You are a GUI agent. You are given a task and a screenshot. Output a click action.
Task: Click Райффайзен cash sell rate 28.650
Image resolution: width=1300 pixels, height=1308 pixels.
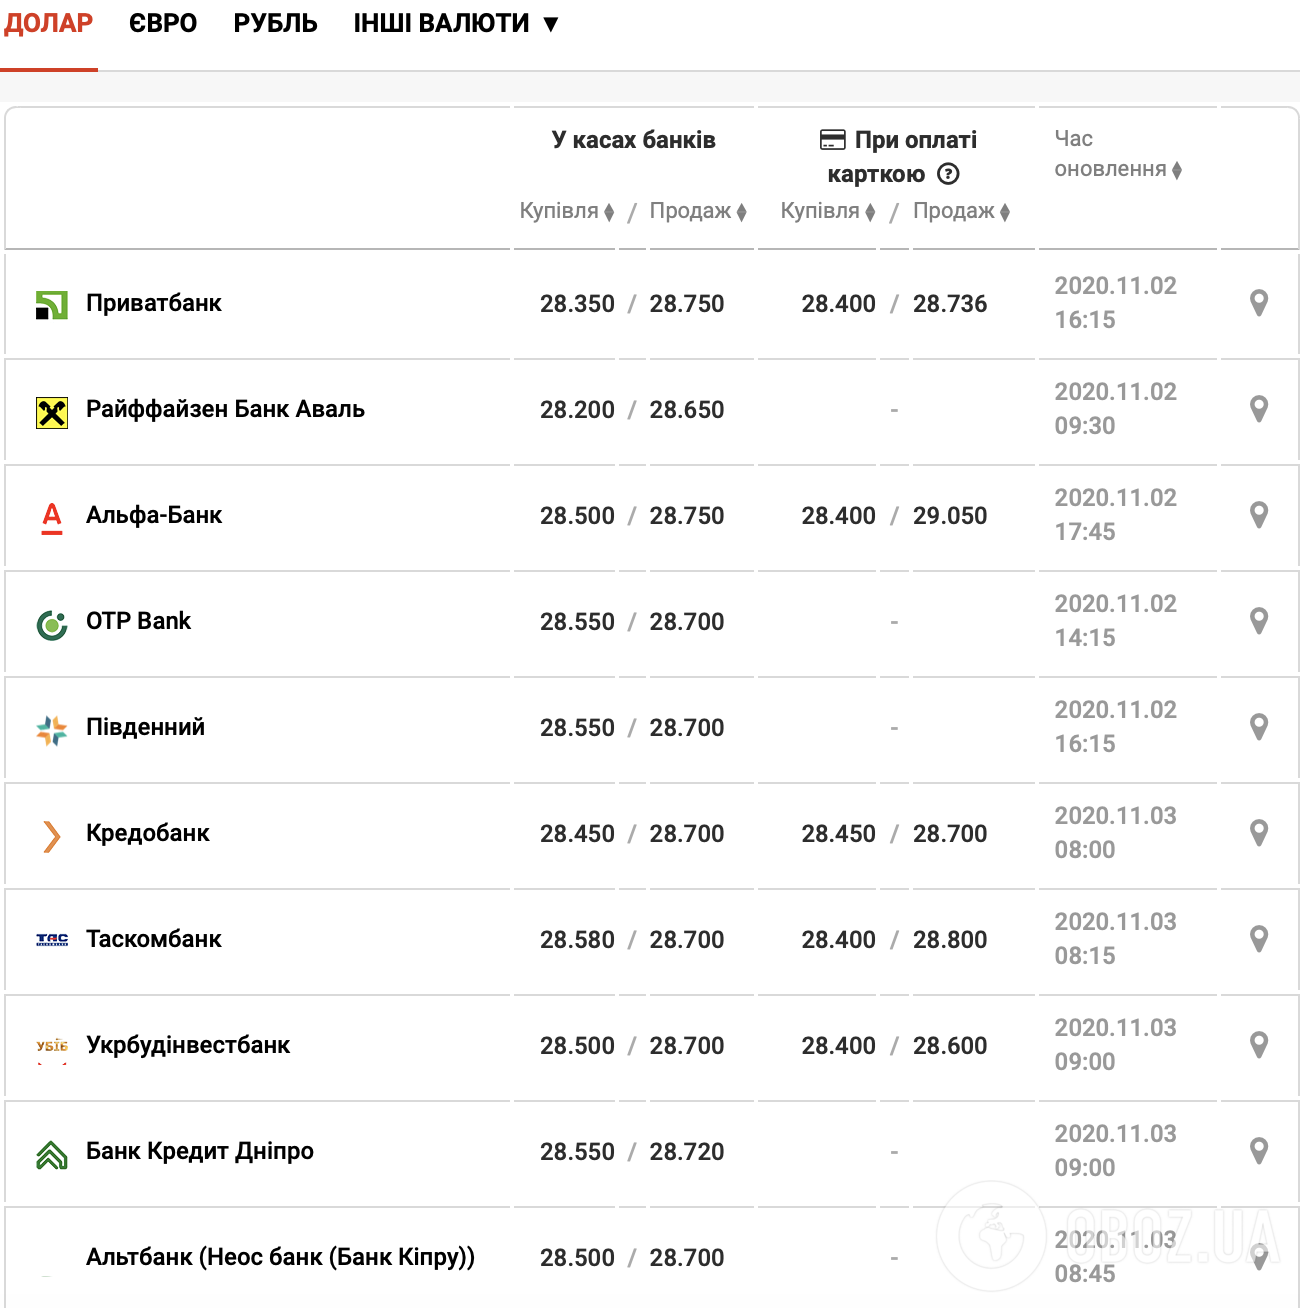(x=687, y=410)
